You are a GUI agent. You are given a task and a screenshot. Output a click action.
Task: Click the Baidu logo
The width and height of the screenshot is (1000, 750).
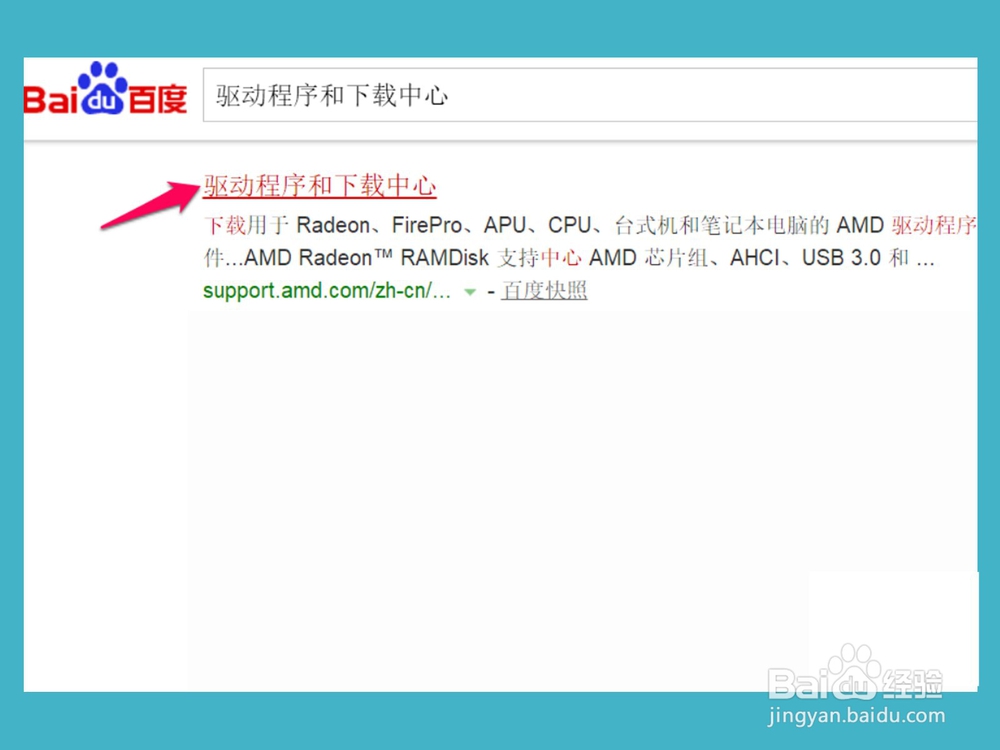click(105, 89)
